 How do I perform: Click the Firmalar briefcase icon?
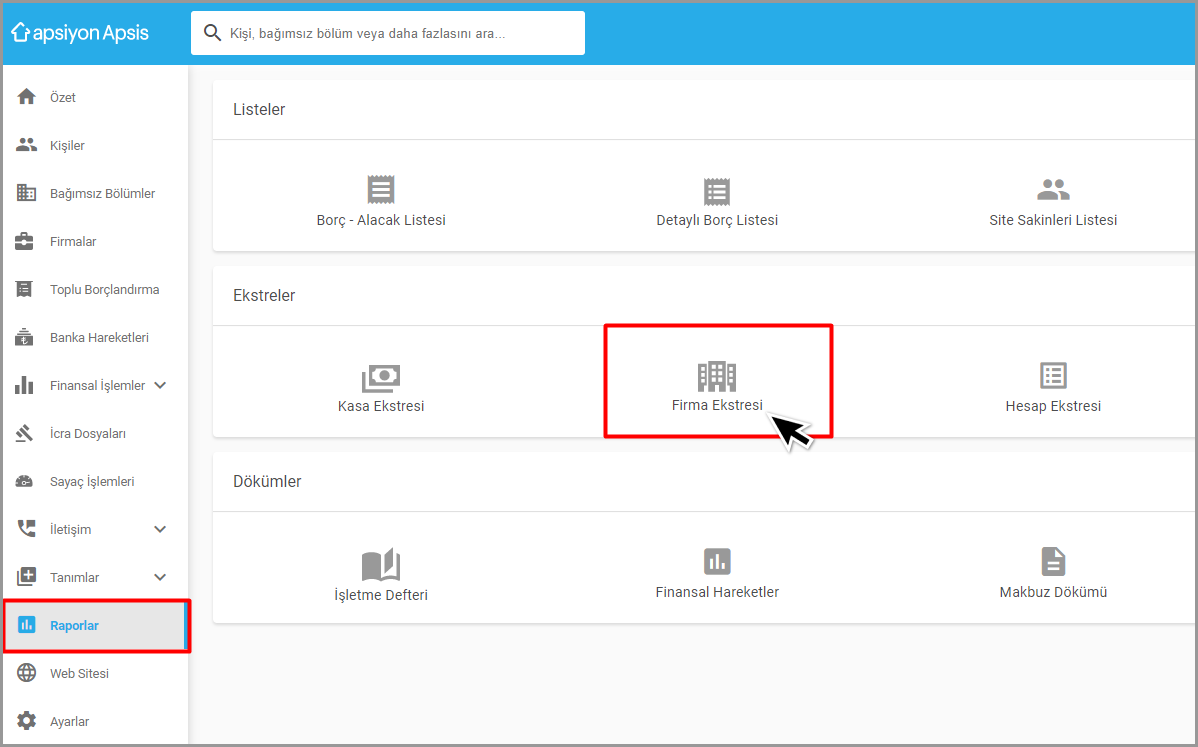24,241
